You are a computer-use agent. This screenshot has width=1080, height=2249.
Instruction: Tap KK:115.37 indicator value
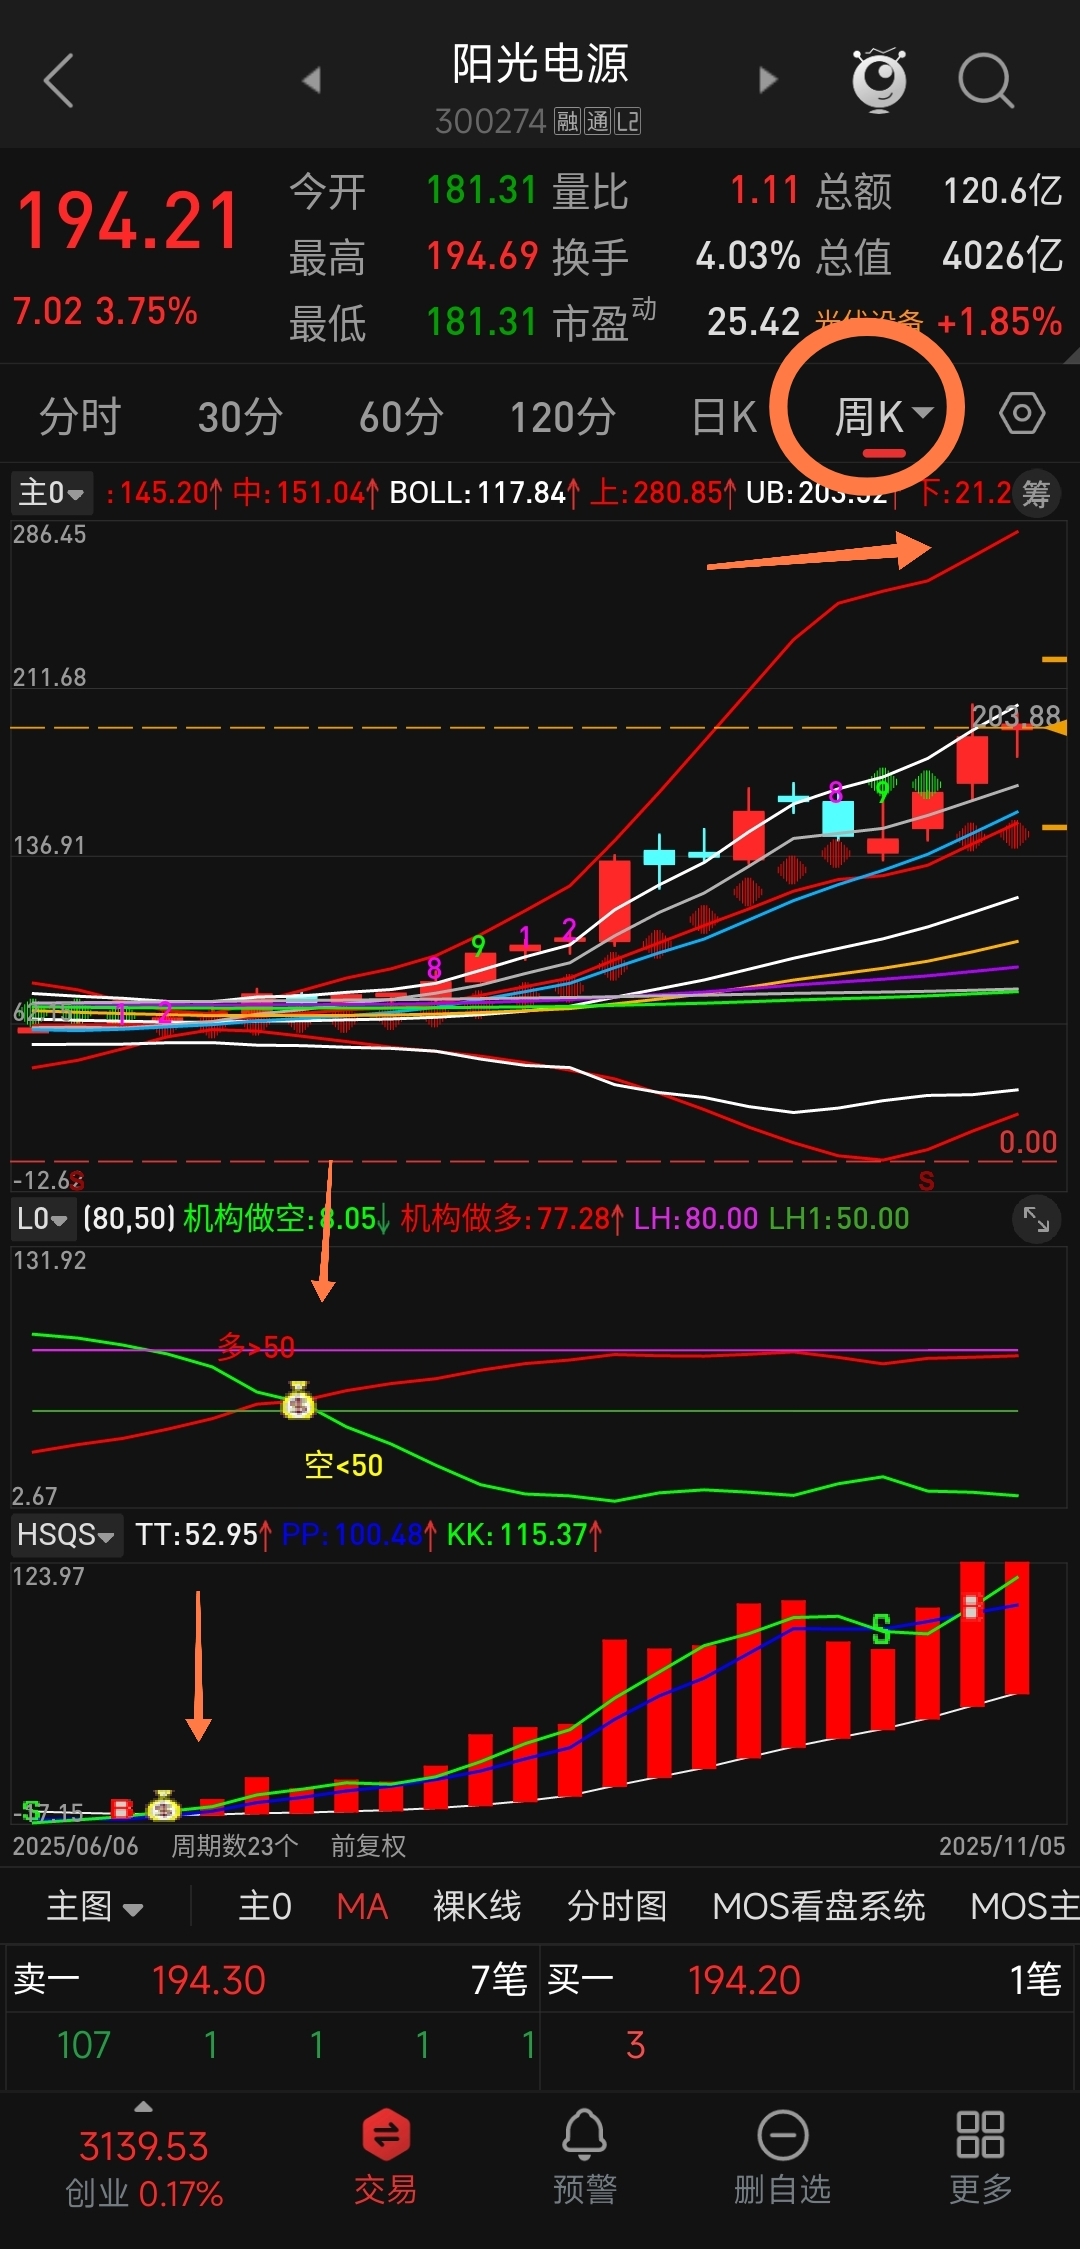(x=524, y=1535)
